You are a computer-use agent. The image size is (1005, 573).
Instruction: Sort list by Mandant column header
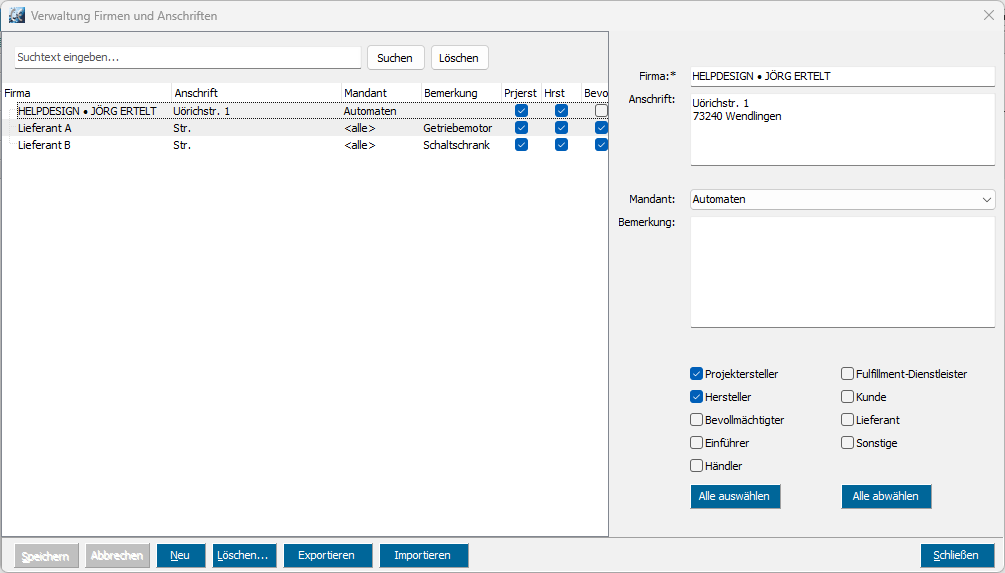(x=380, y=93)
